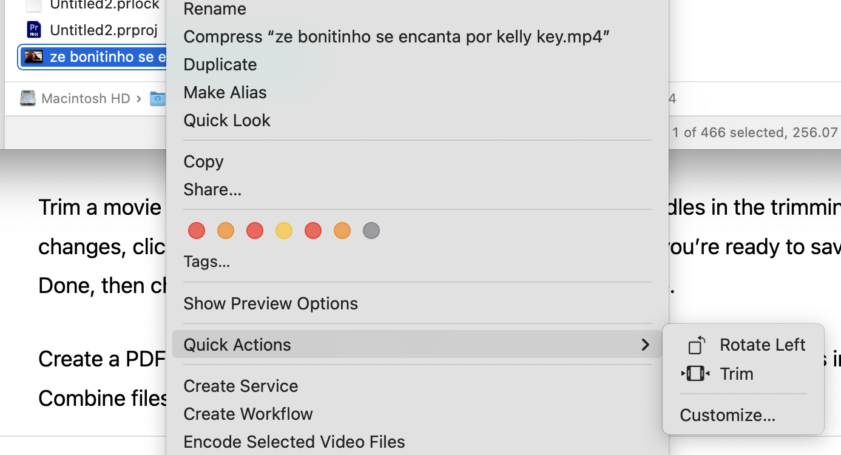
Task: Open Customize… in Quick Actions submenu
Action: [727, 415]
